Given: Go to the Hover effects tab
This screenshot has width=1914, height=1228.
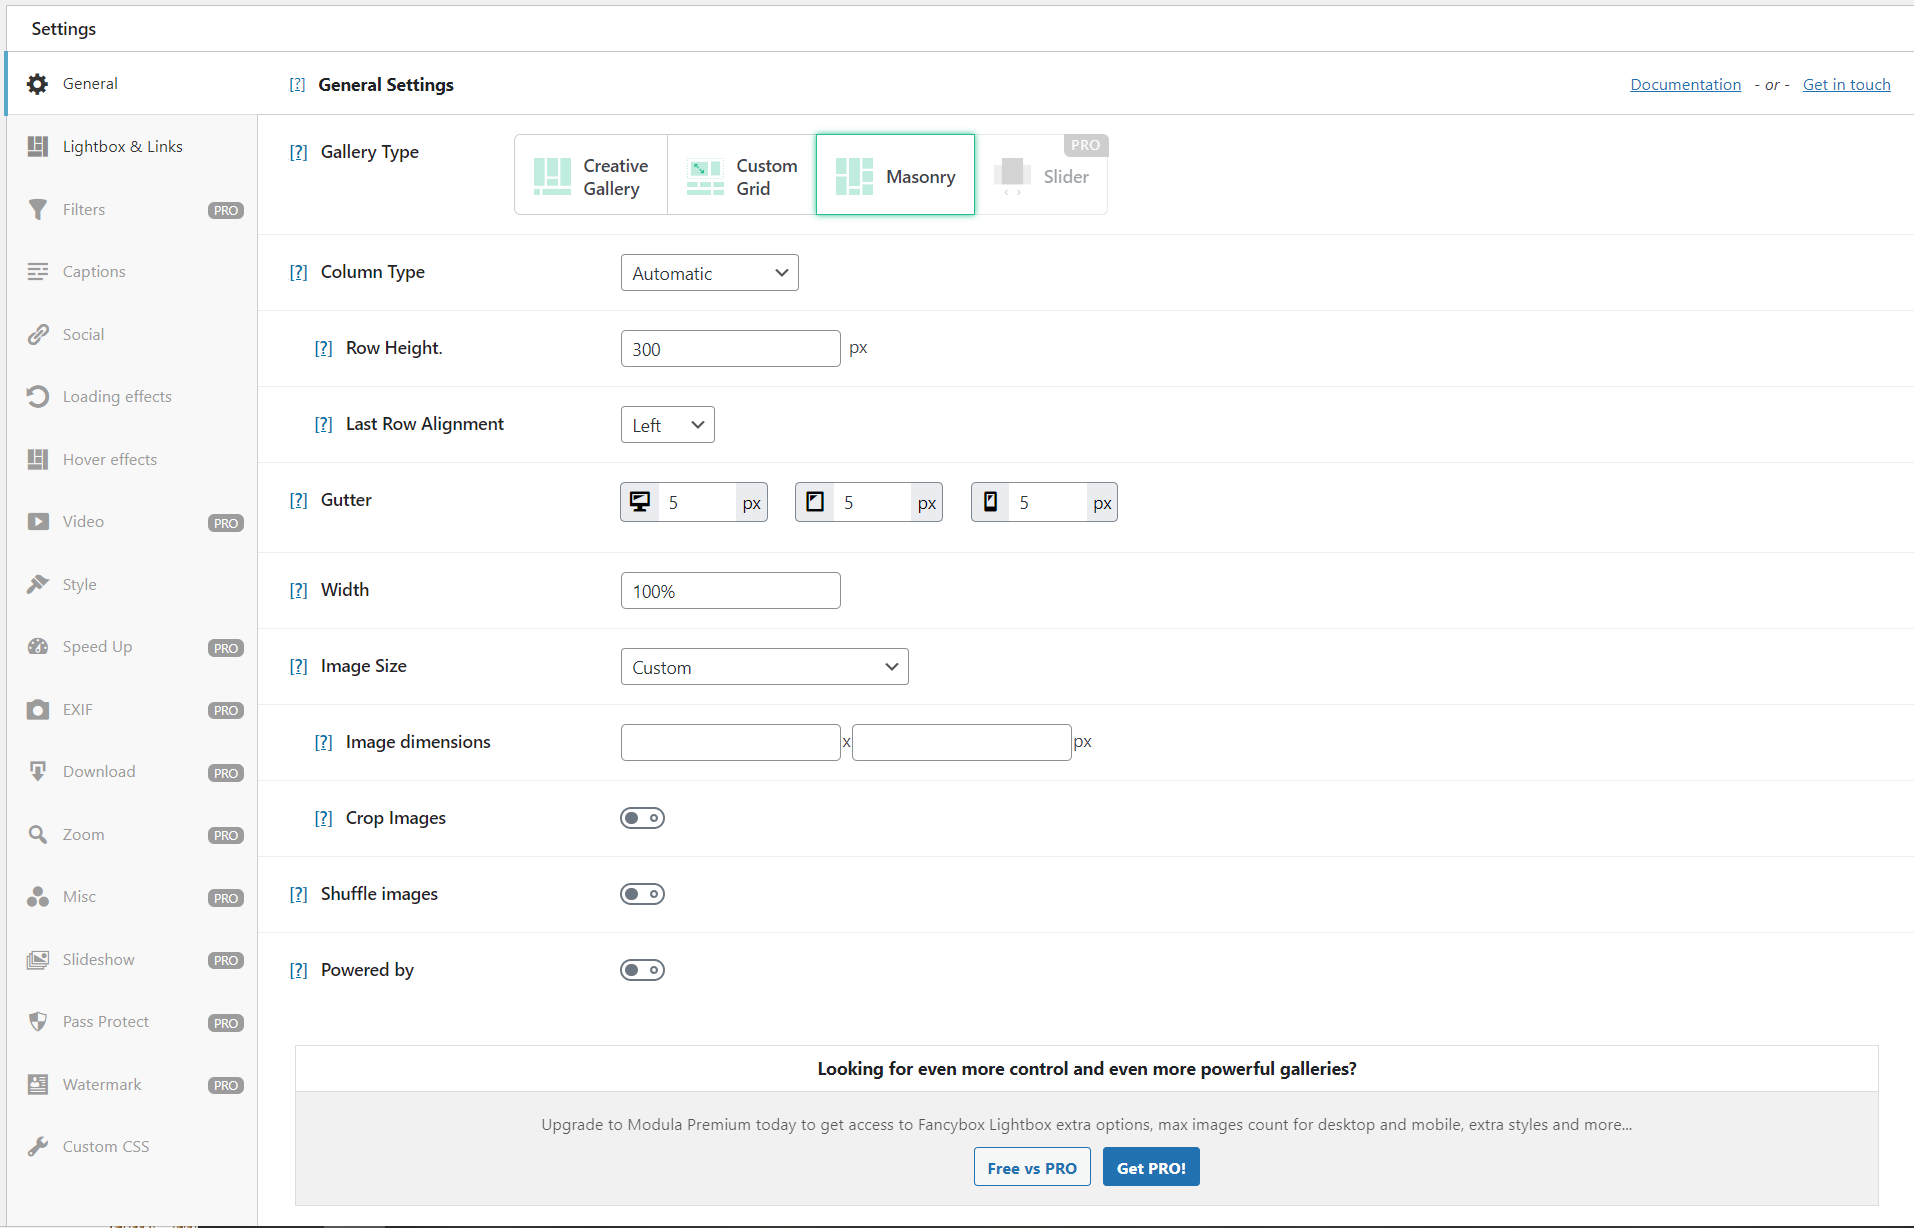Looking at the screenshot, I should click(x=131, y=459).
